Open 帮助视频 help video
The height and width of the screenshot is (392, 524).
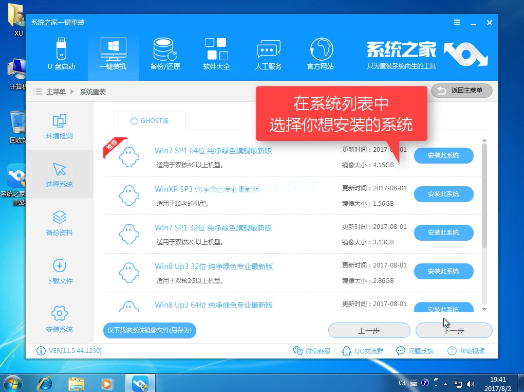[x=466, y=351]
